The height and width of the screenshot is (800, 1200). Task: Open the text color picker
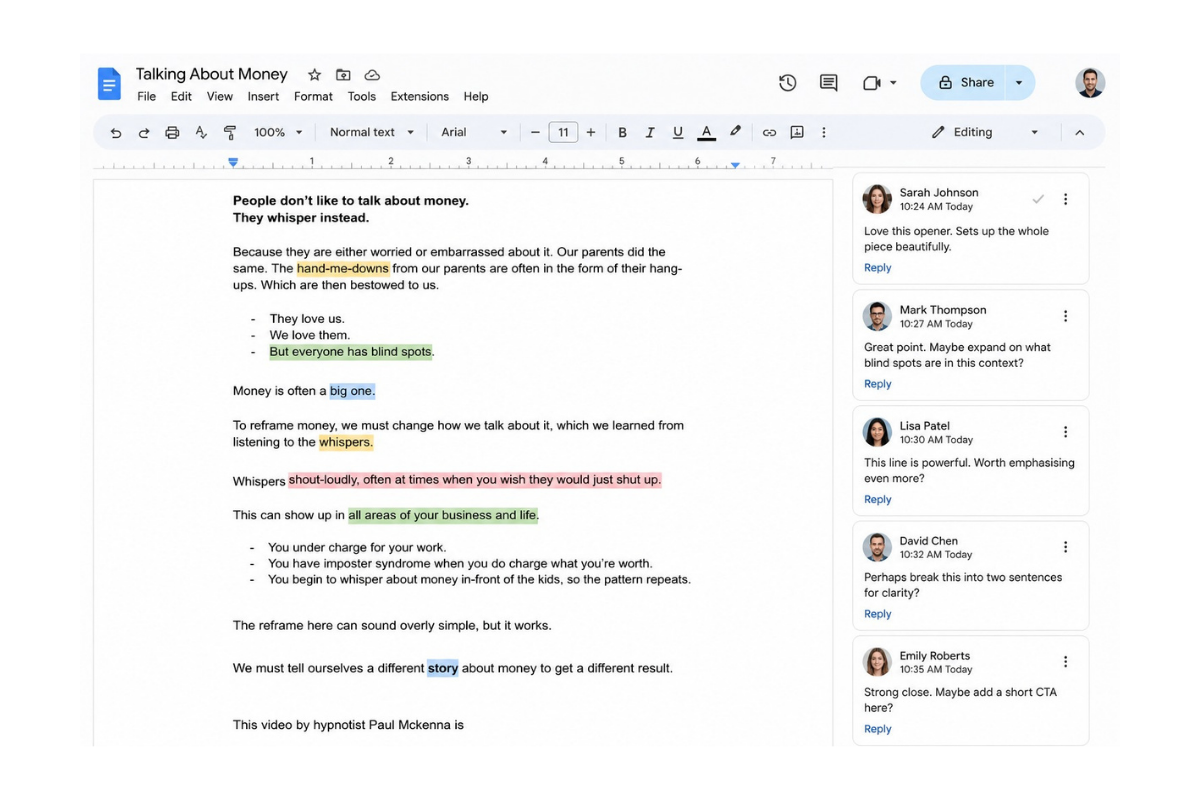point(706,132)
